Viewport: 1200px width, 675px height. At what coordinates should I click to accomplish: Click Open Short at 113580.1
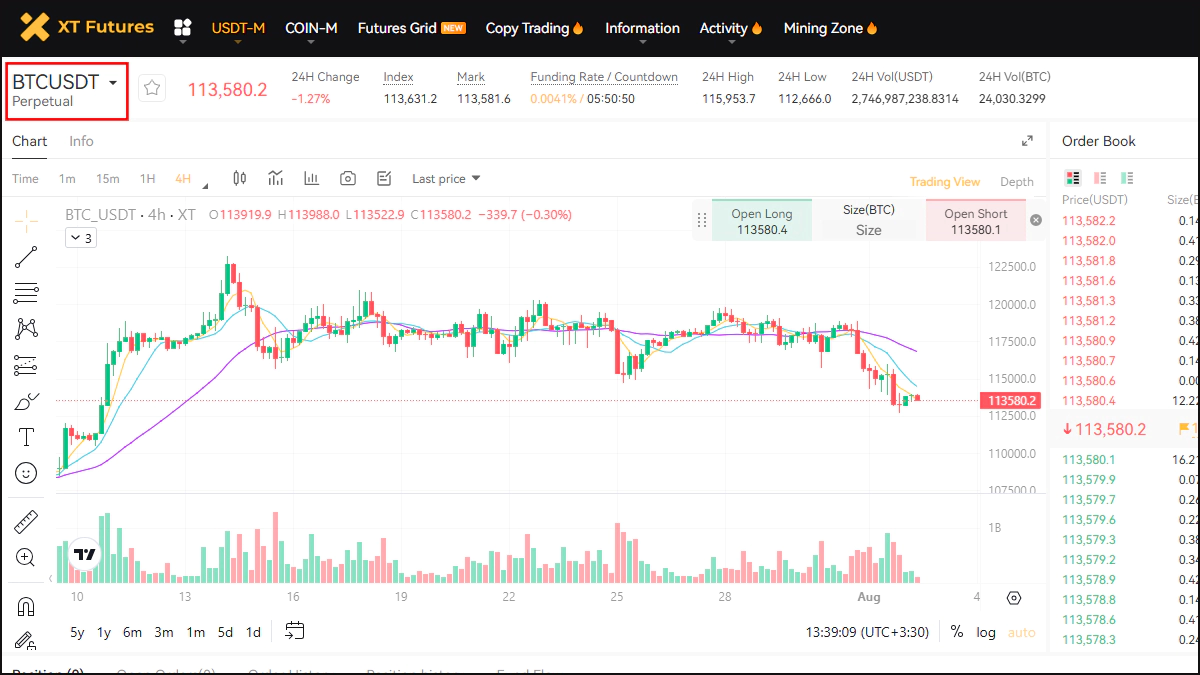click(x=976, y=221)
